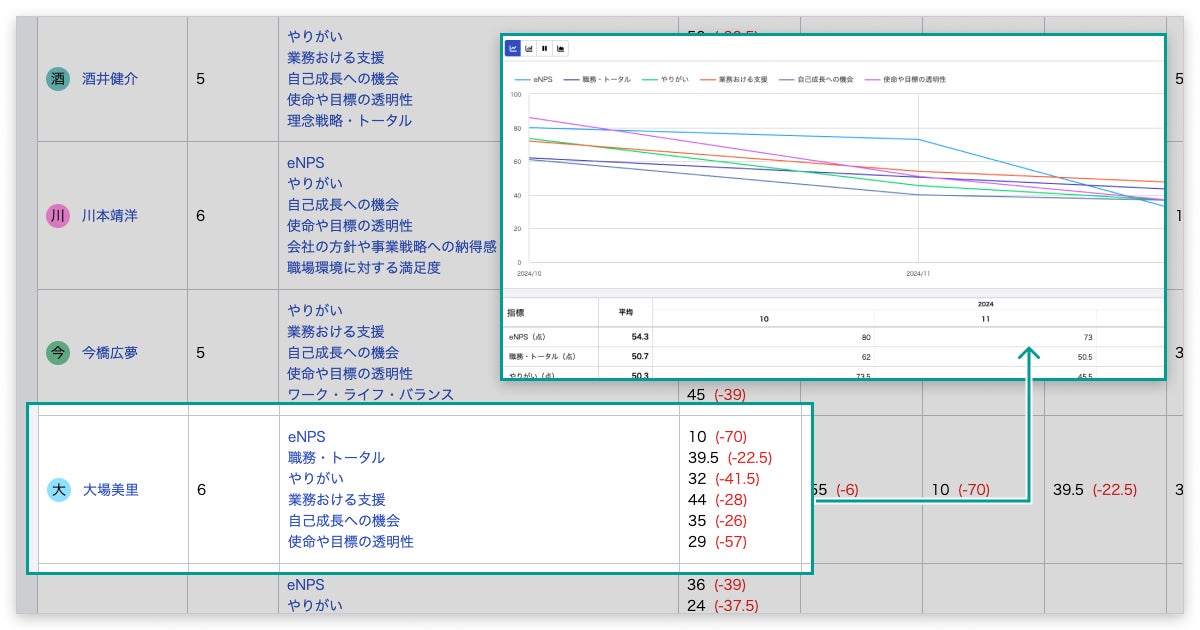Open 川本靖洋's profile link

(110, 215)
